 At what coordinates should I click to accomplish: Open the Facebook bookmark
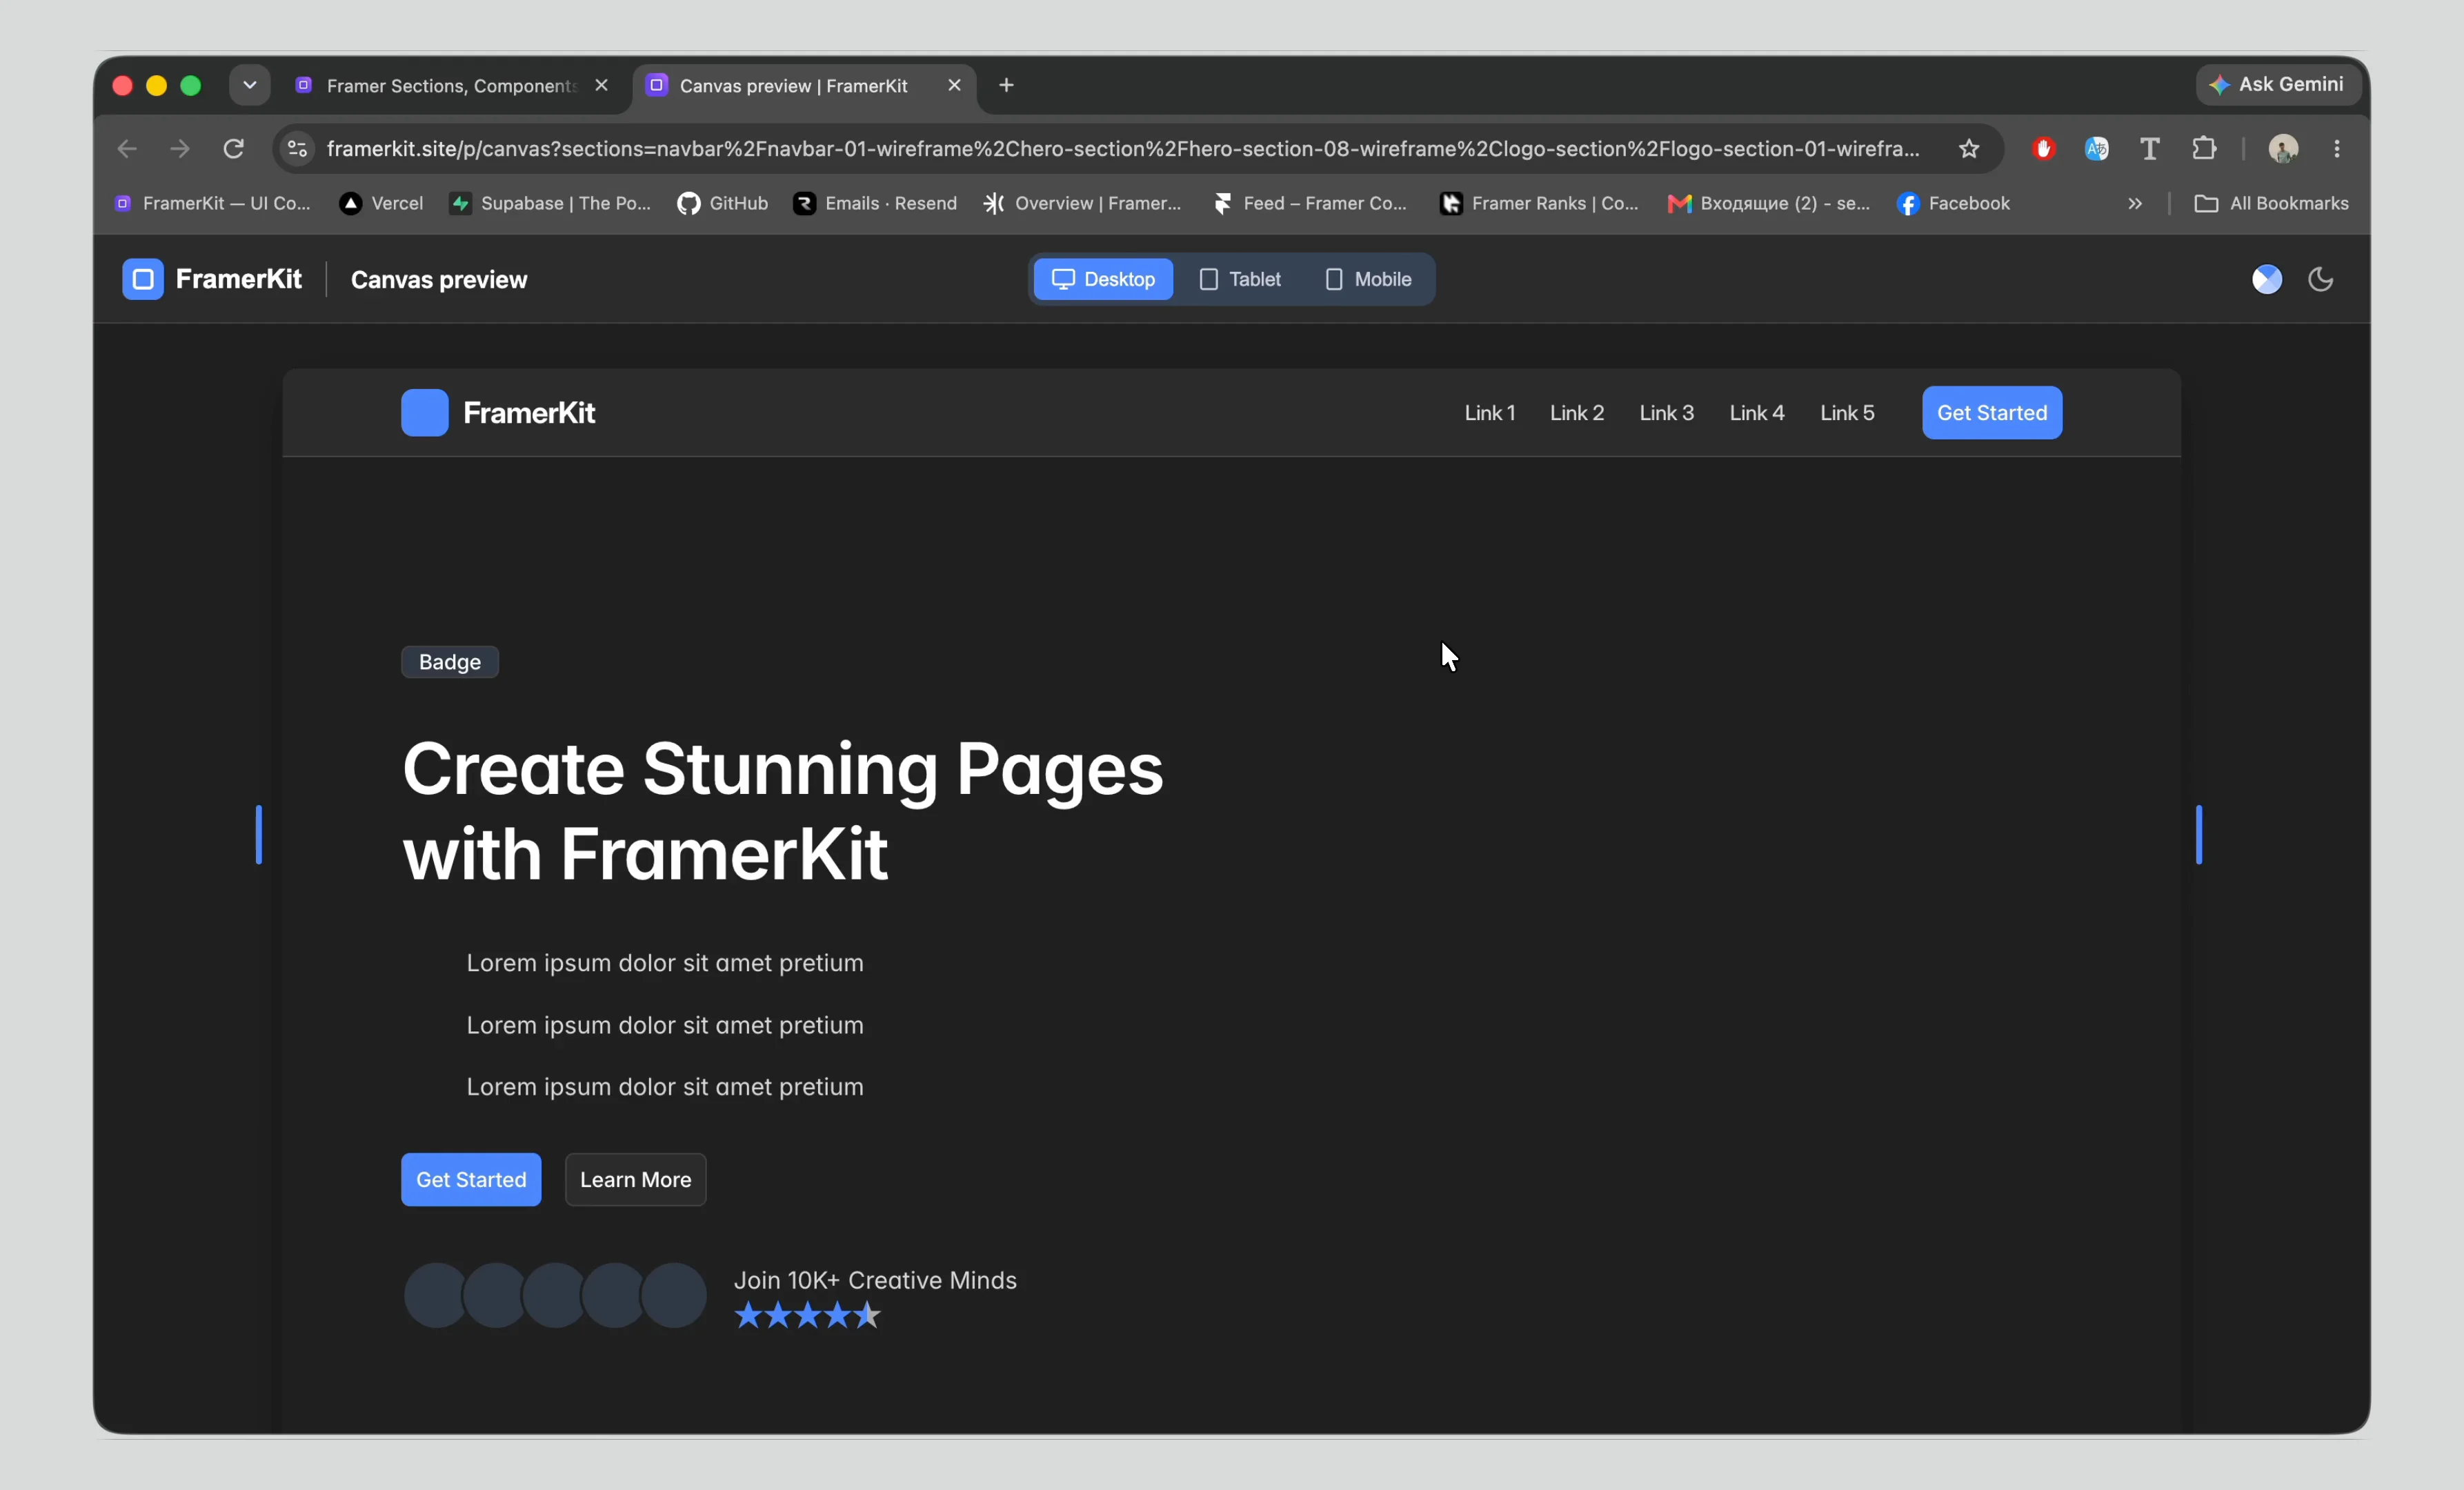pyautogui.click(x=1953, y=203)
